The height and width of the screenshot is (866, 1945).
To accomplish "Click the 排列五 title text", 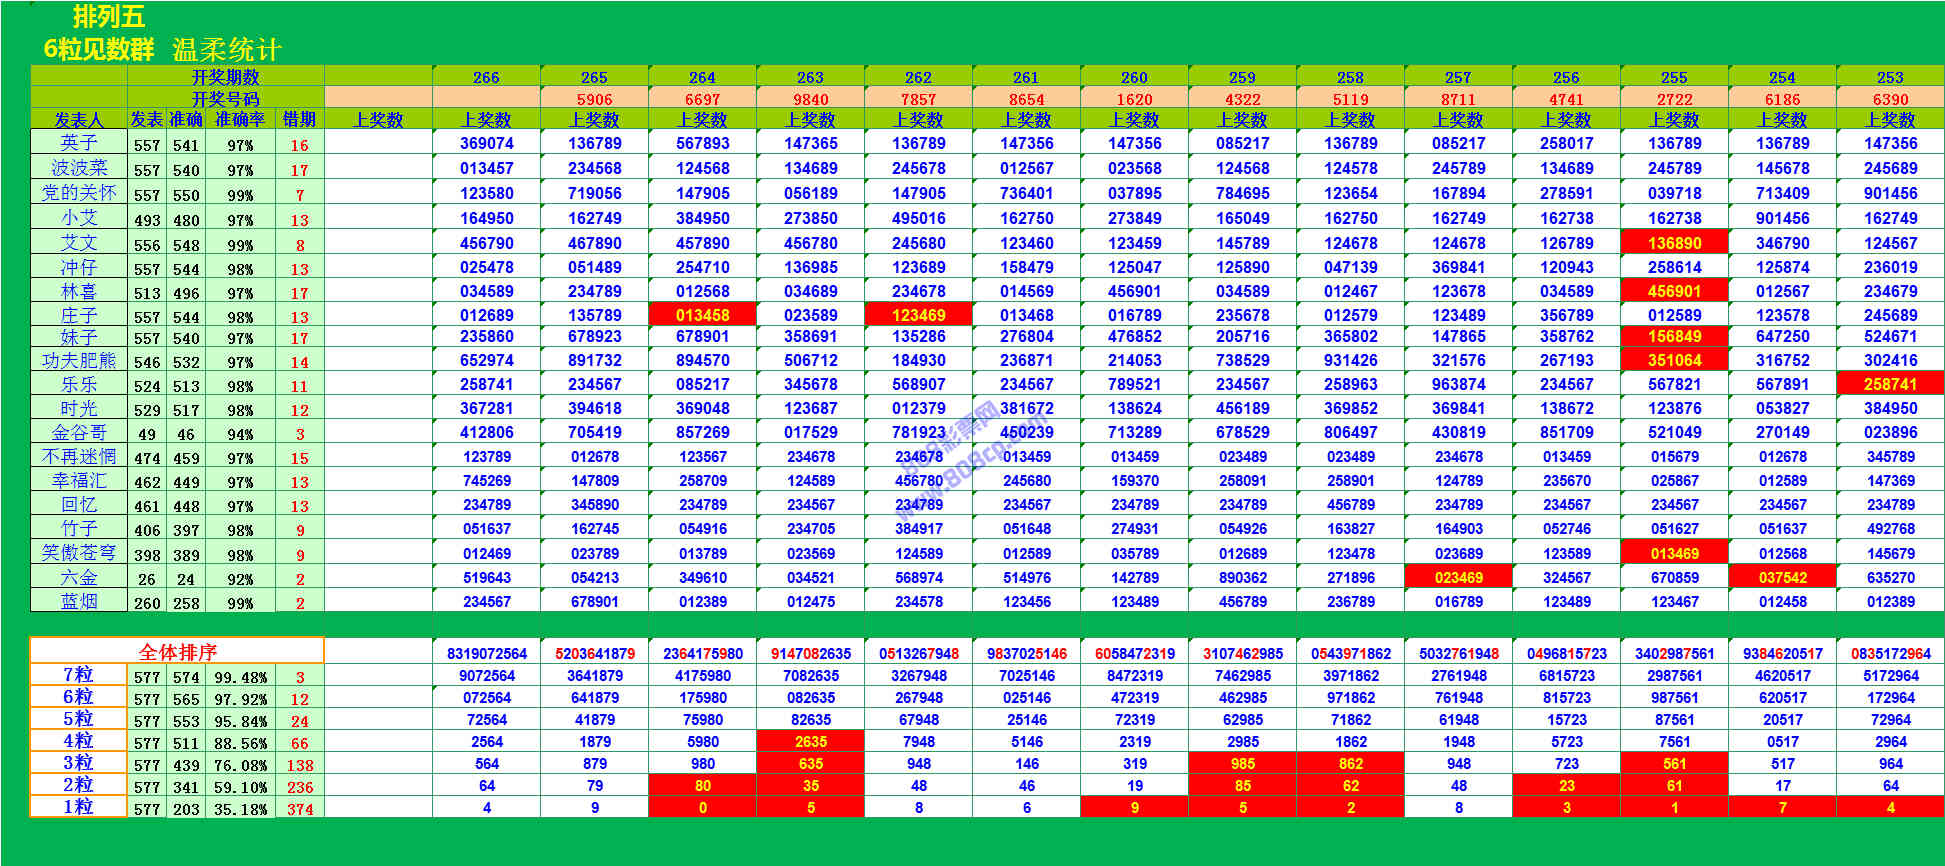I will [x=109, y=17].
